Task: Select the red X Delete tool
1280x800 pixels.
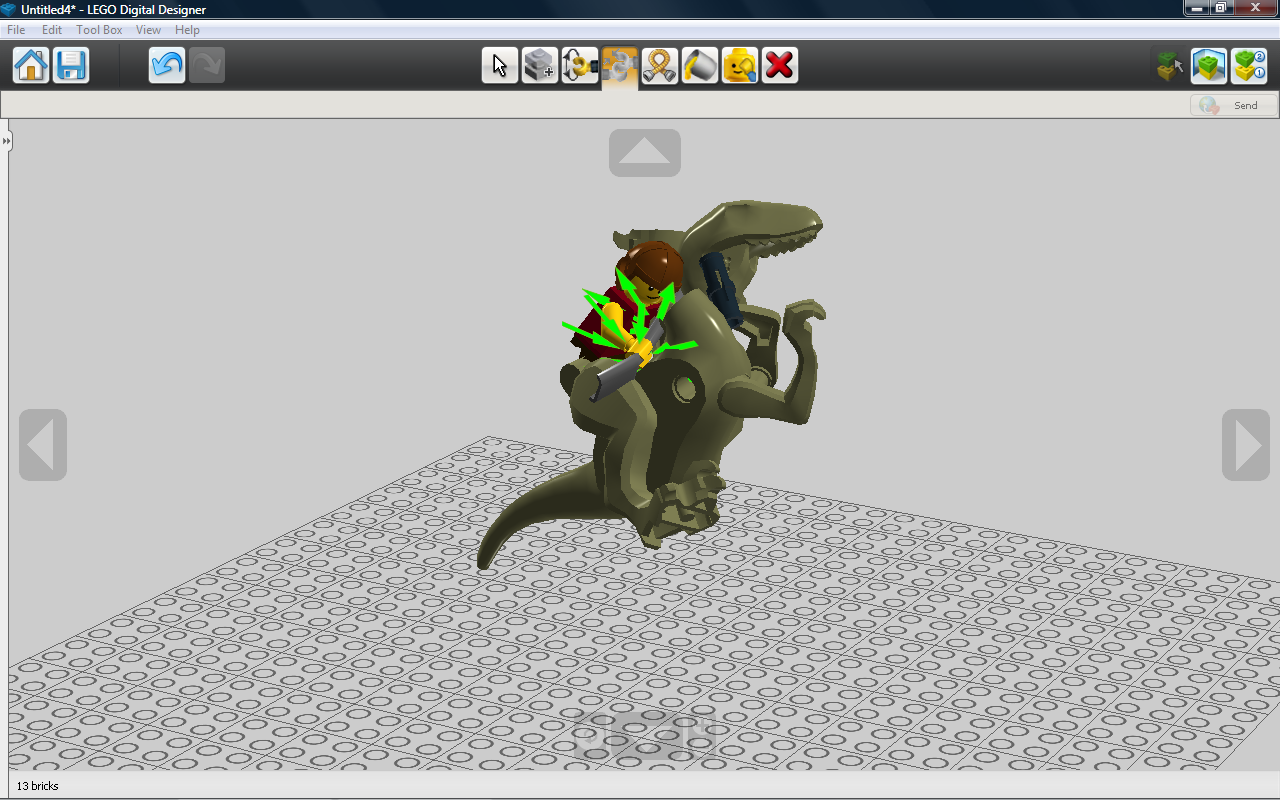Action: 780,66
